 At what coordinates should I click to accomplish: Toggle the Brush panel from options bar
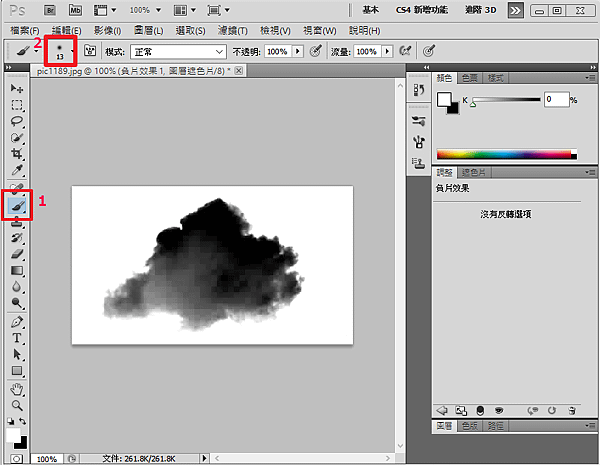tap(90, 51)
